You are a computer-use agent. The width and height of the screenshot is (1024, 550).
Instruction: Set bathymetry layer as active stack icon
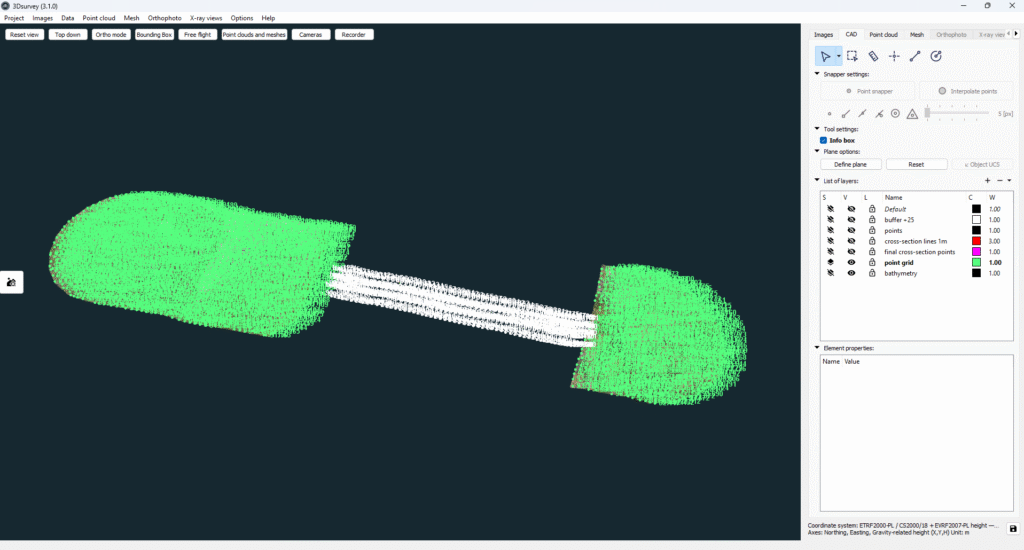[831, 273]
